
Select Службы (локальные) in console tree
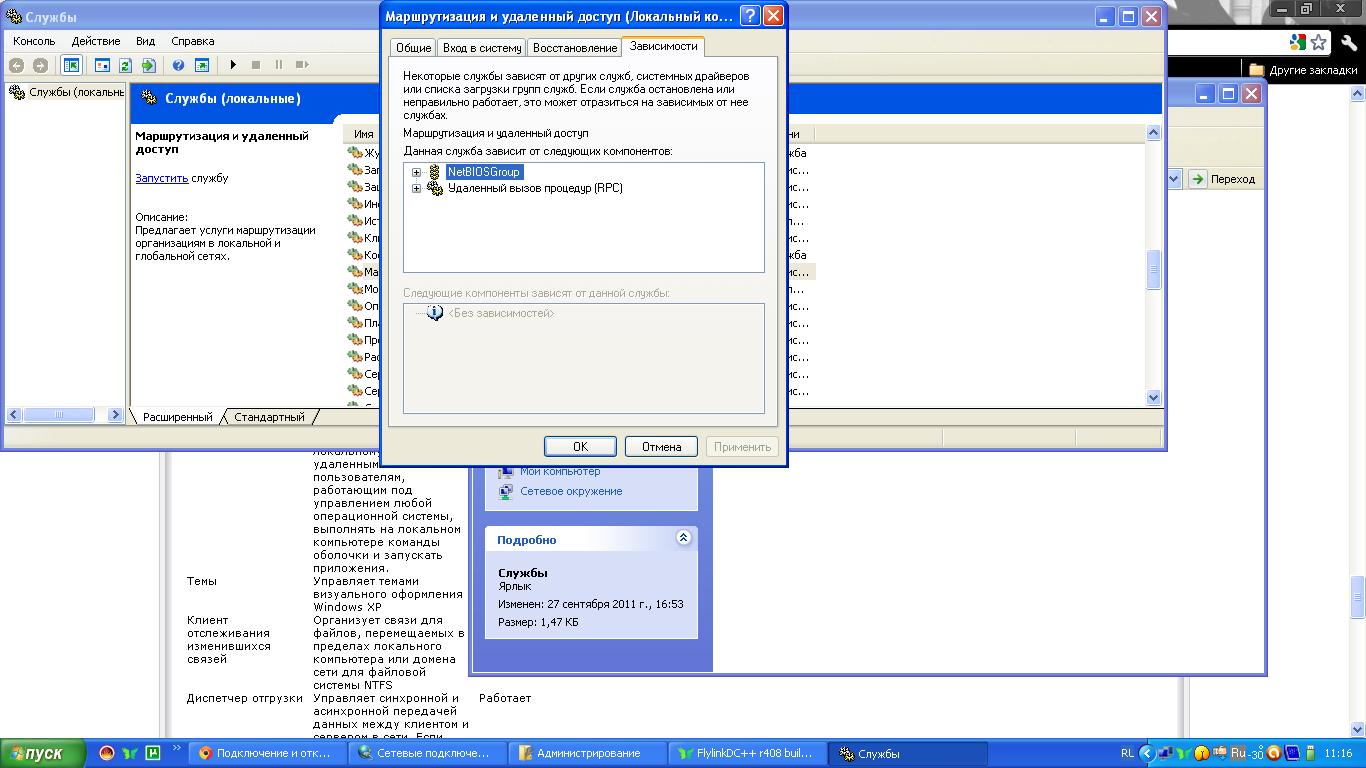tap(76, 92)
